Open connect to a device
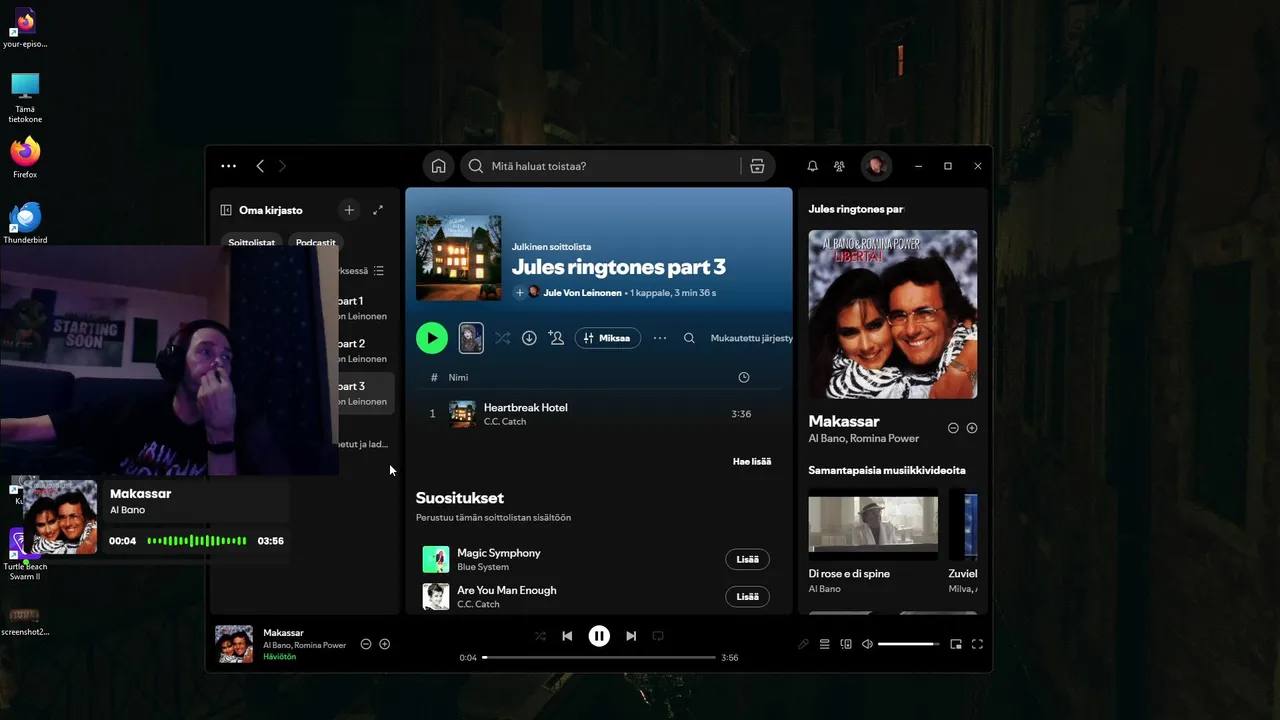The height and width of the screenshot is (720, 1280). point(846,644)
